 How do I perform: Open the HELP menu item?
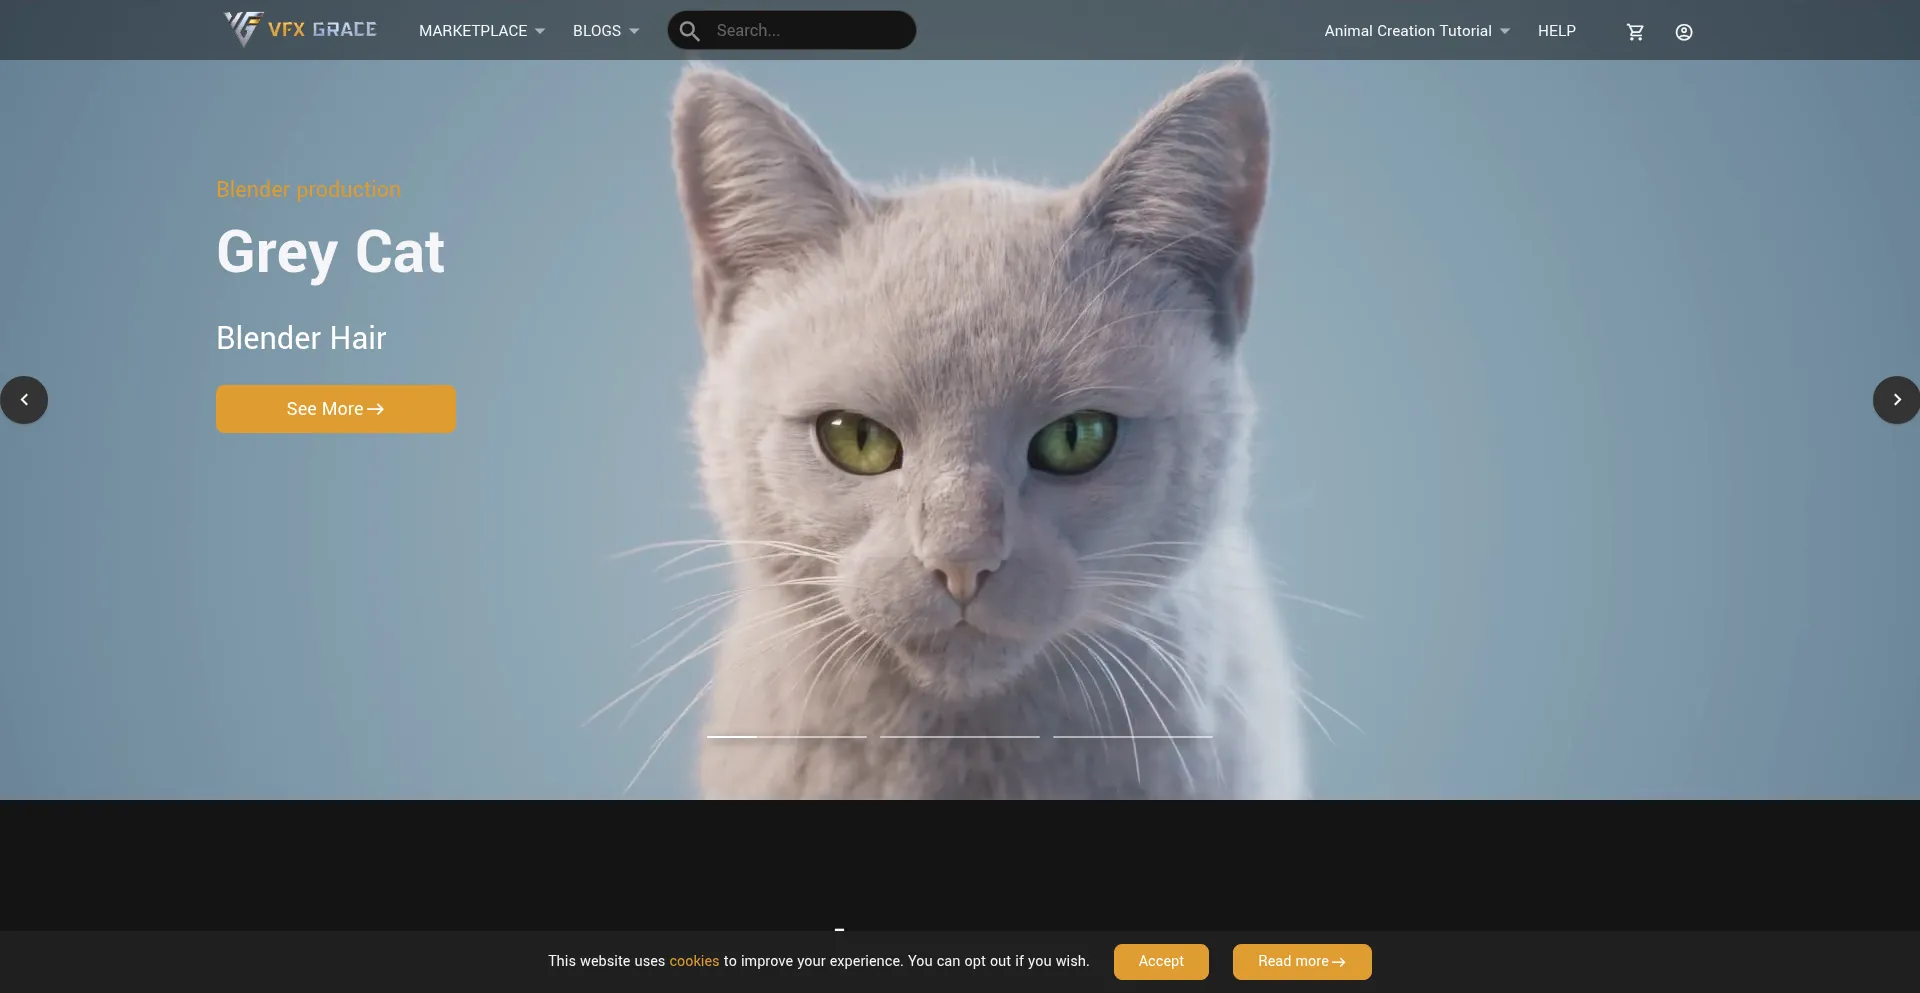1556,31
